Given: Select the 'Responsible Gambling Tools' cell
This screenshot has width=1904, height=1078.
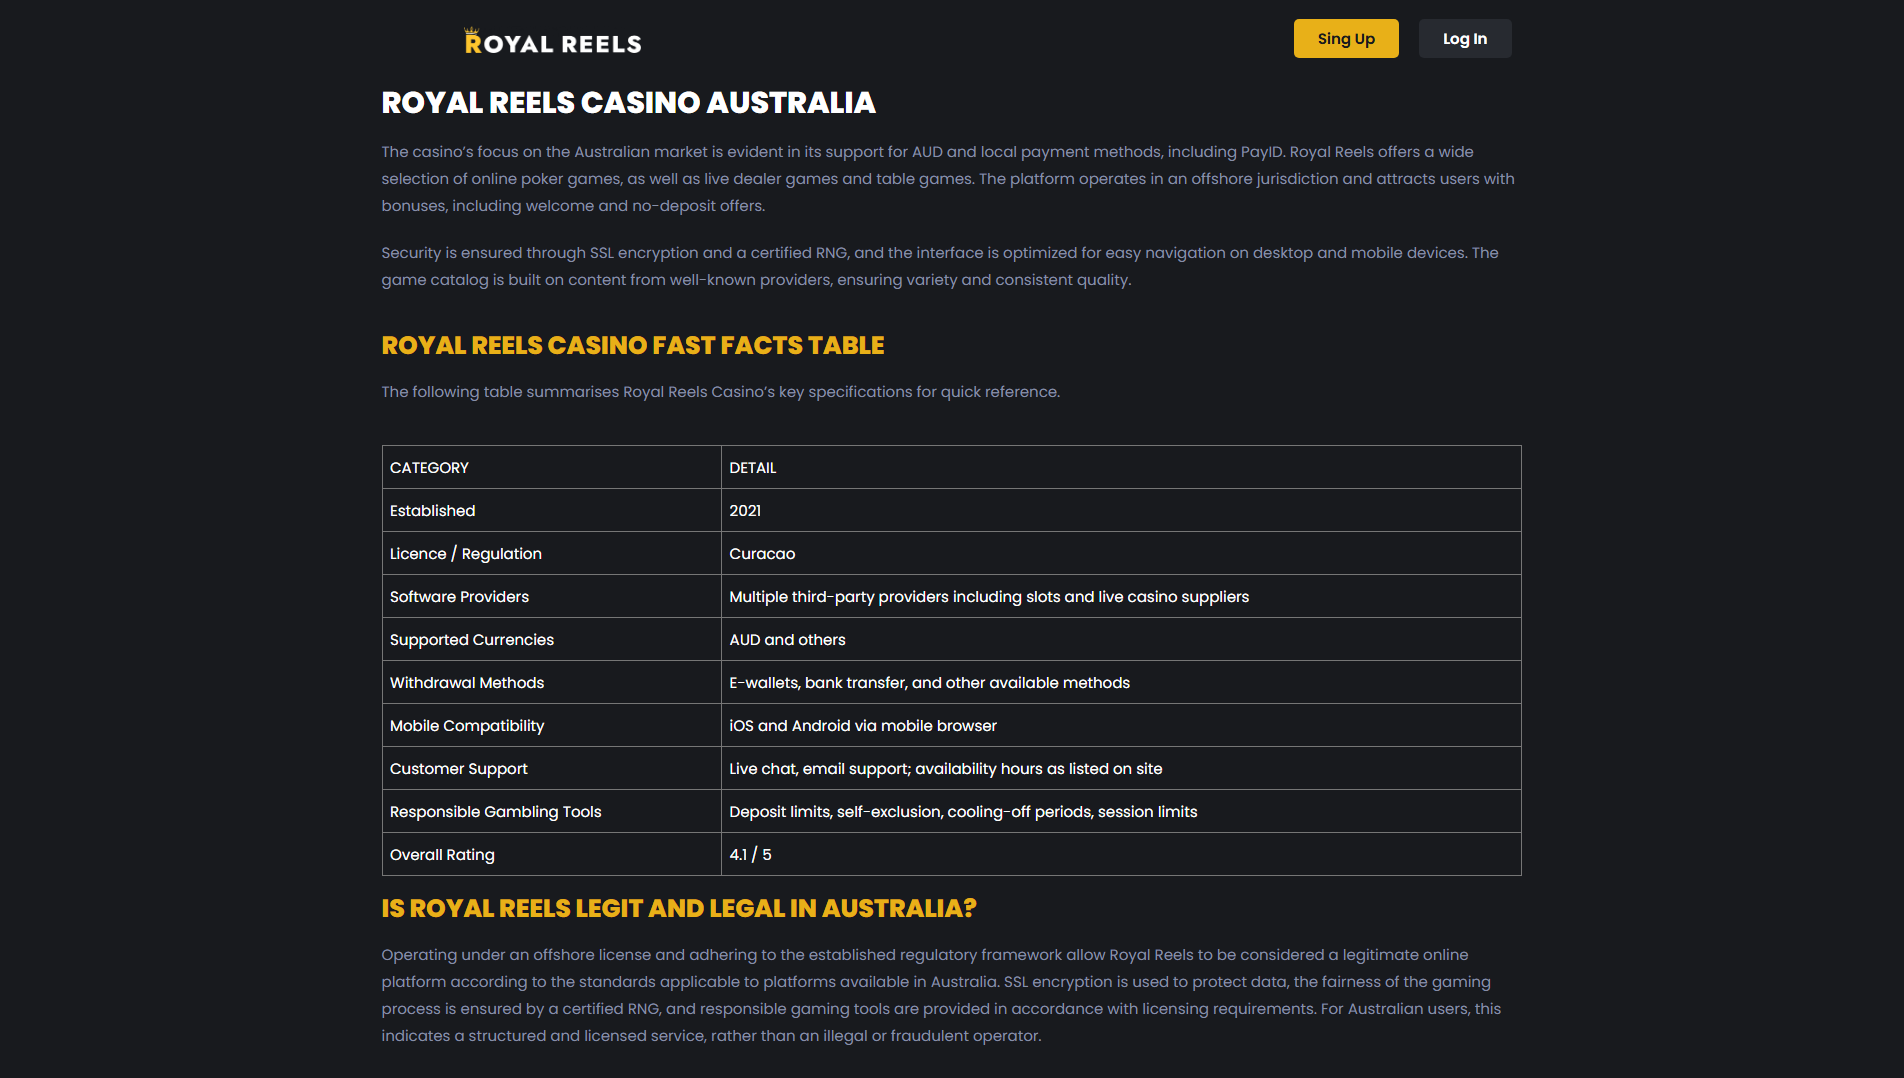Looking at the screenshot, I should pos(552,811).
